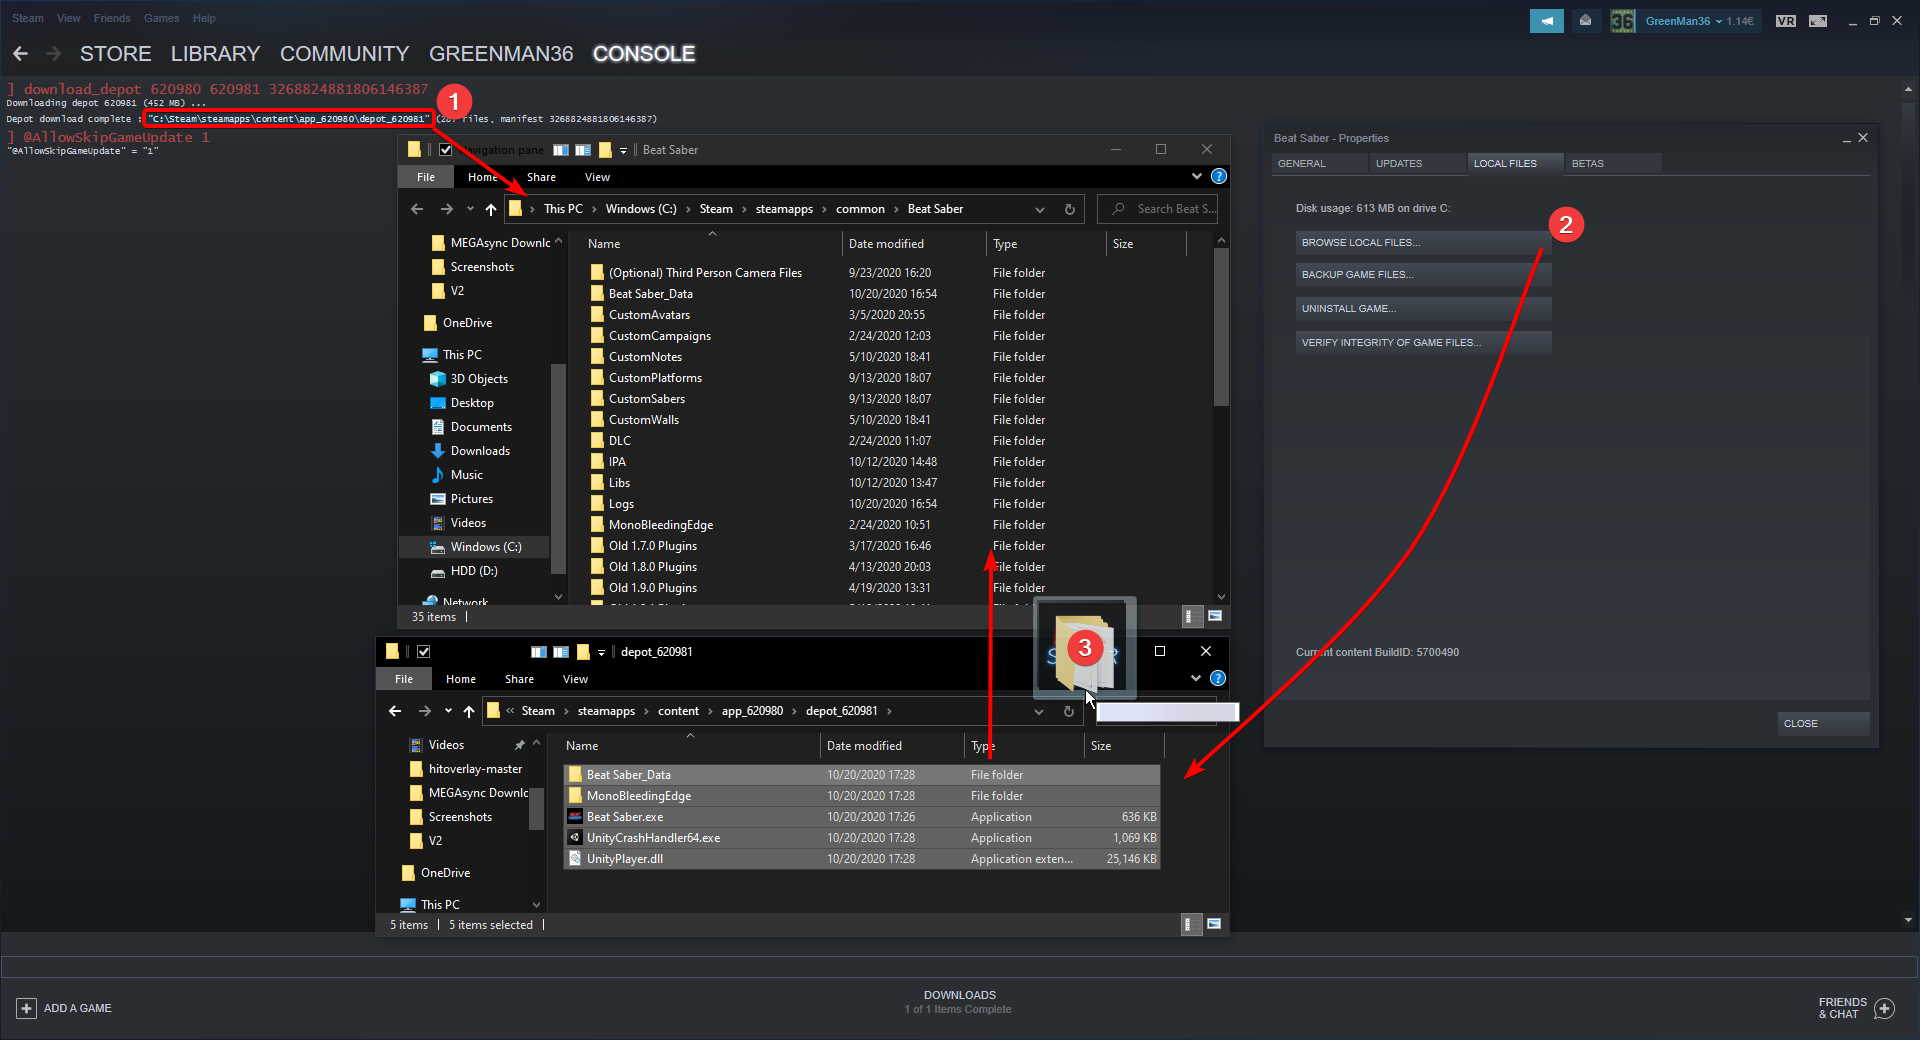The width and height of the screenshot is (1920, 1040).
Task: Open Friends & Chat plus icon
Action: (1885, 1008)
